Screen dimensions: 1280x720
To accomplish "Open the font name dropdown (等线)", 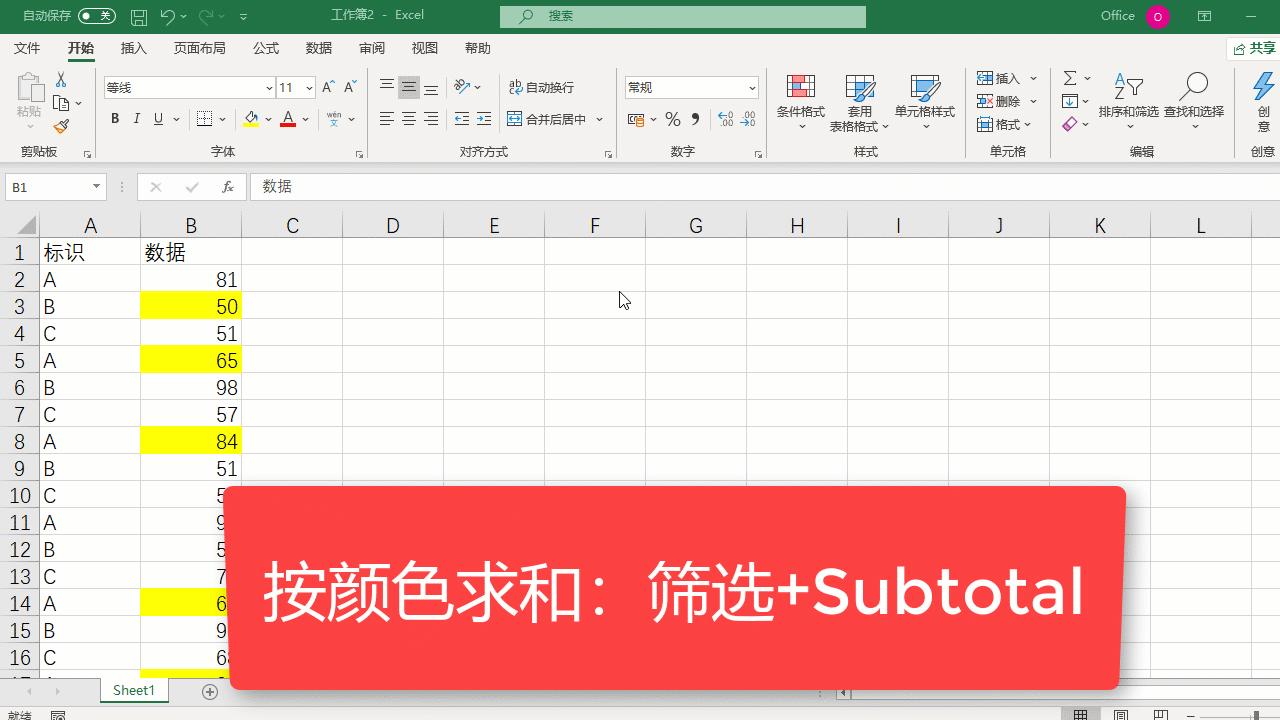I will point(269,88).
